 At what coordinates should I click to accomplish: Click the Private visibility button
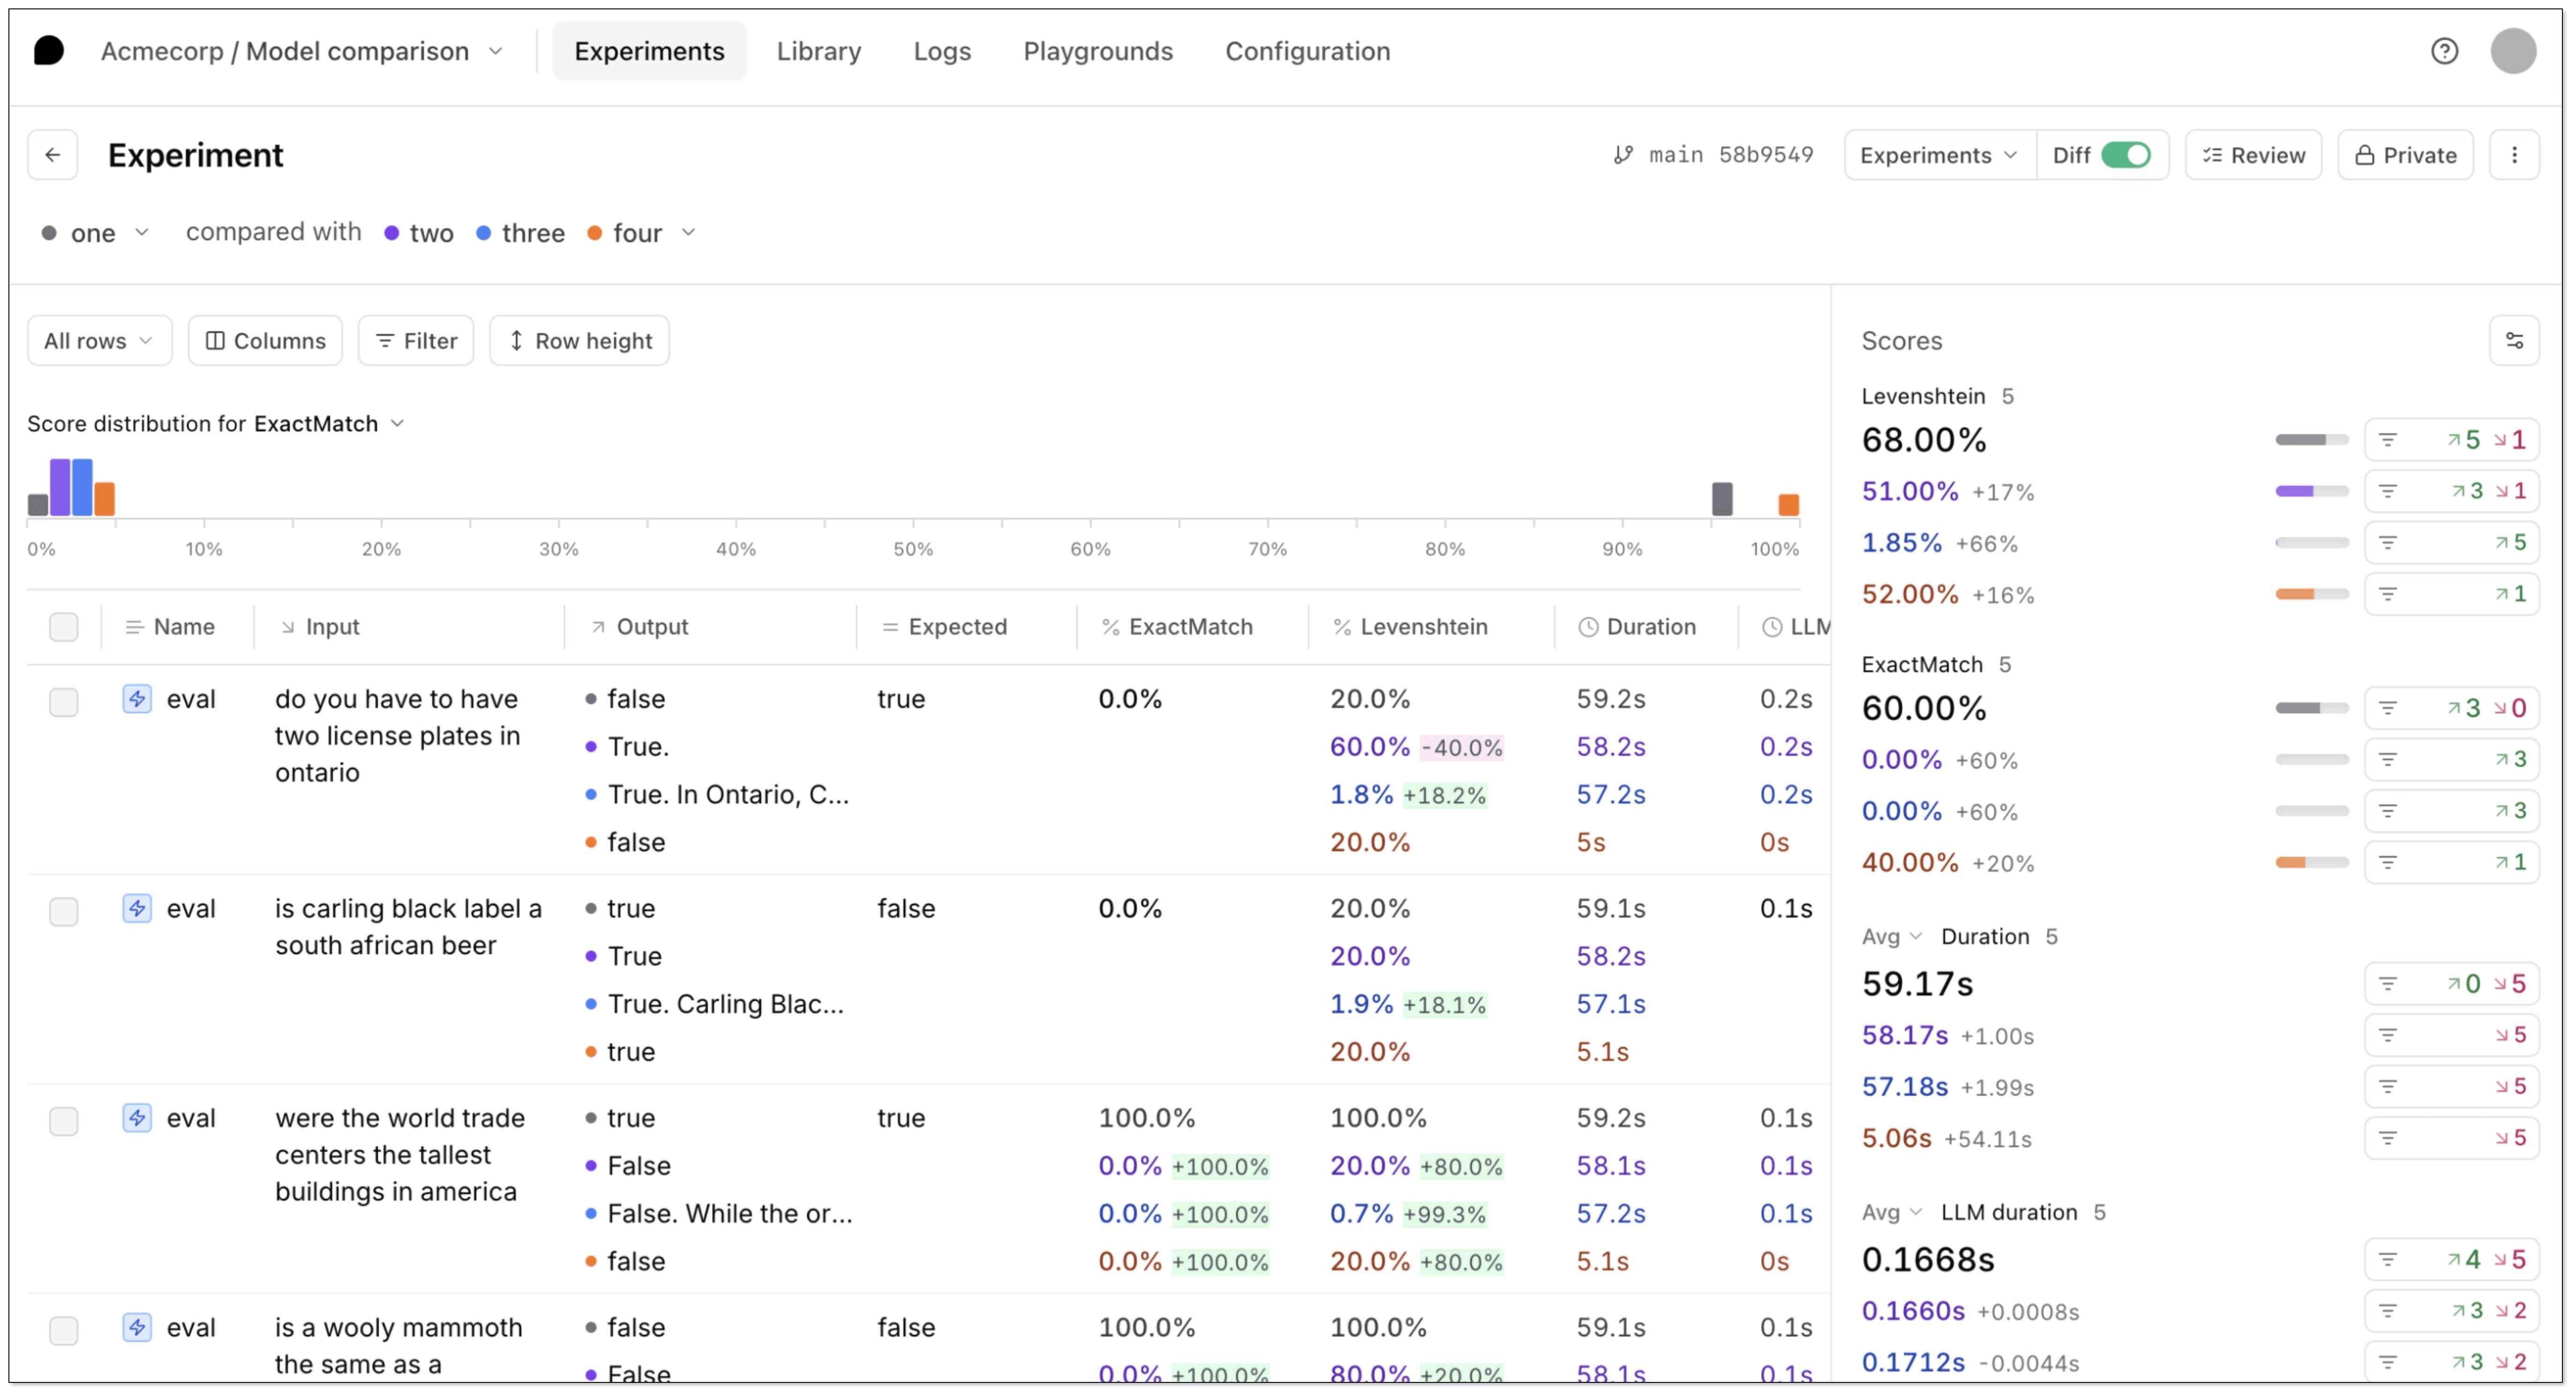2405,155
